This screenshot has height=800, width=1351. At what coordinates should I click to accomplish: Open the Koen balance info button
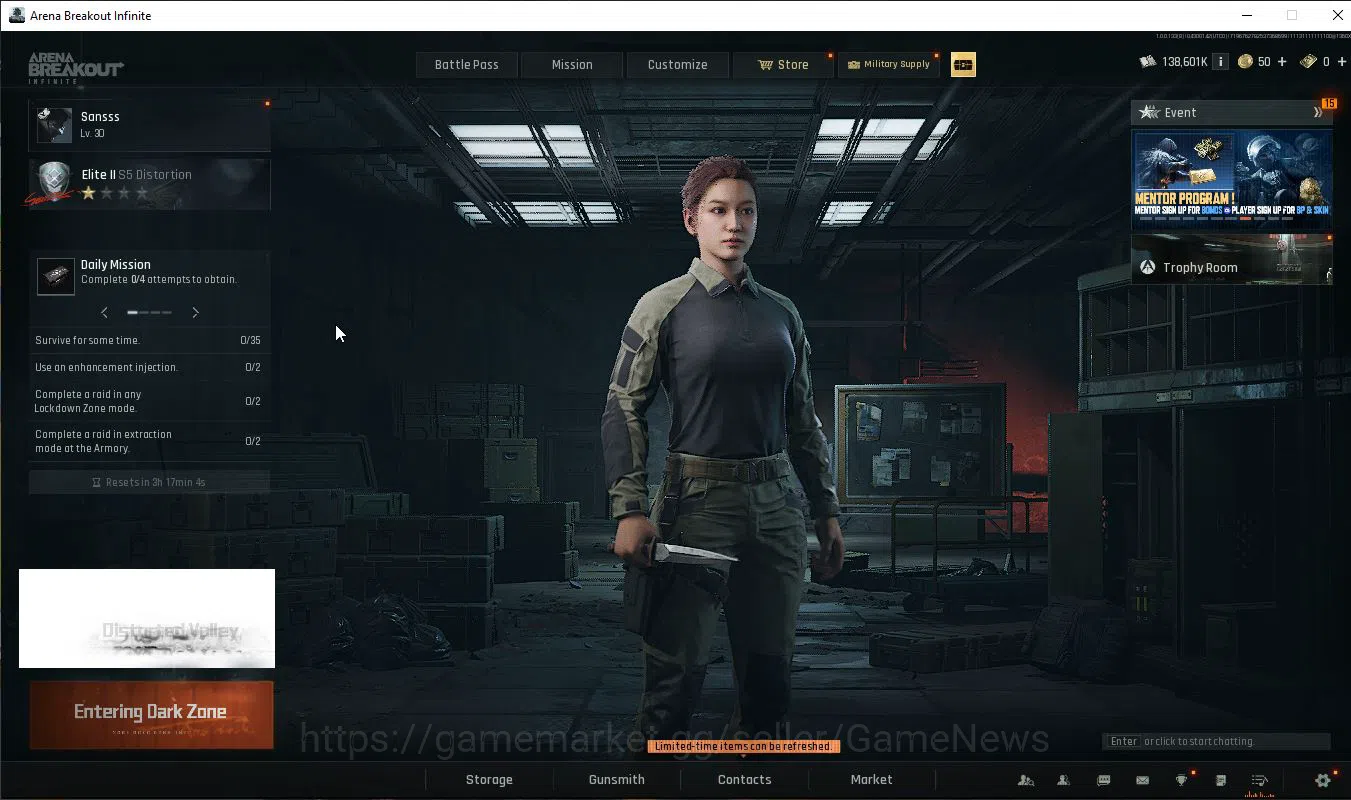point(1221,62)
